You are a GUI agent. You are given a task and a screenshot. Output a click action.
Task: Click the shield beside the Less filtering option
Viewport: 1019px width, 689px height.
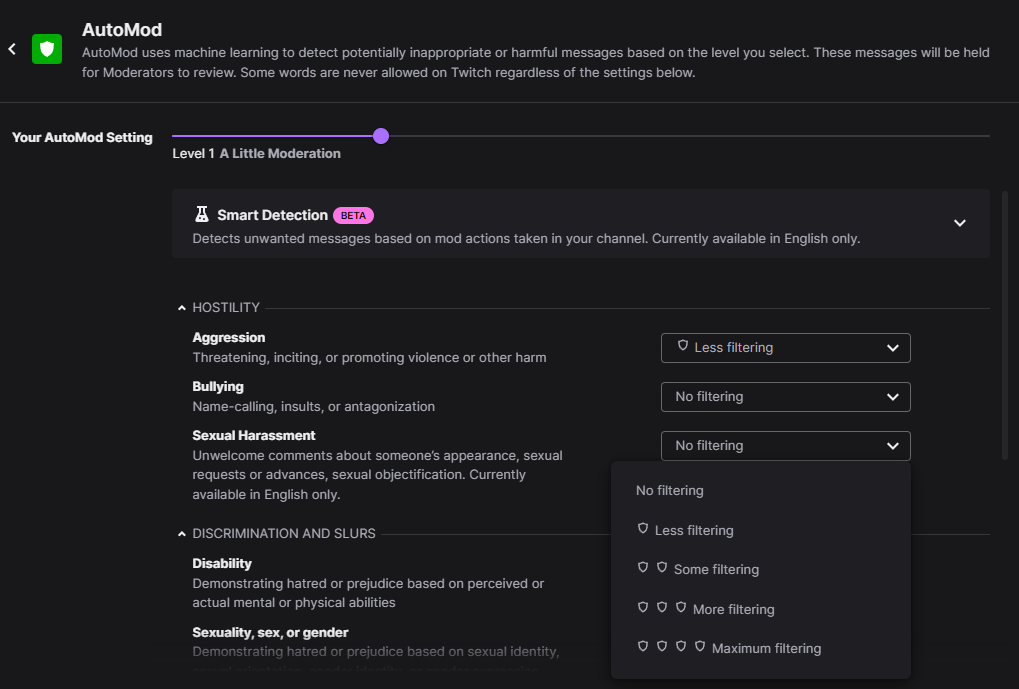tap(642, 529)
